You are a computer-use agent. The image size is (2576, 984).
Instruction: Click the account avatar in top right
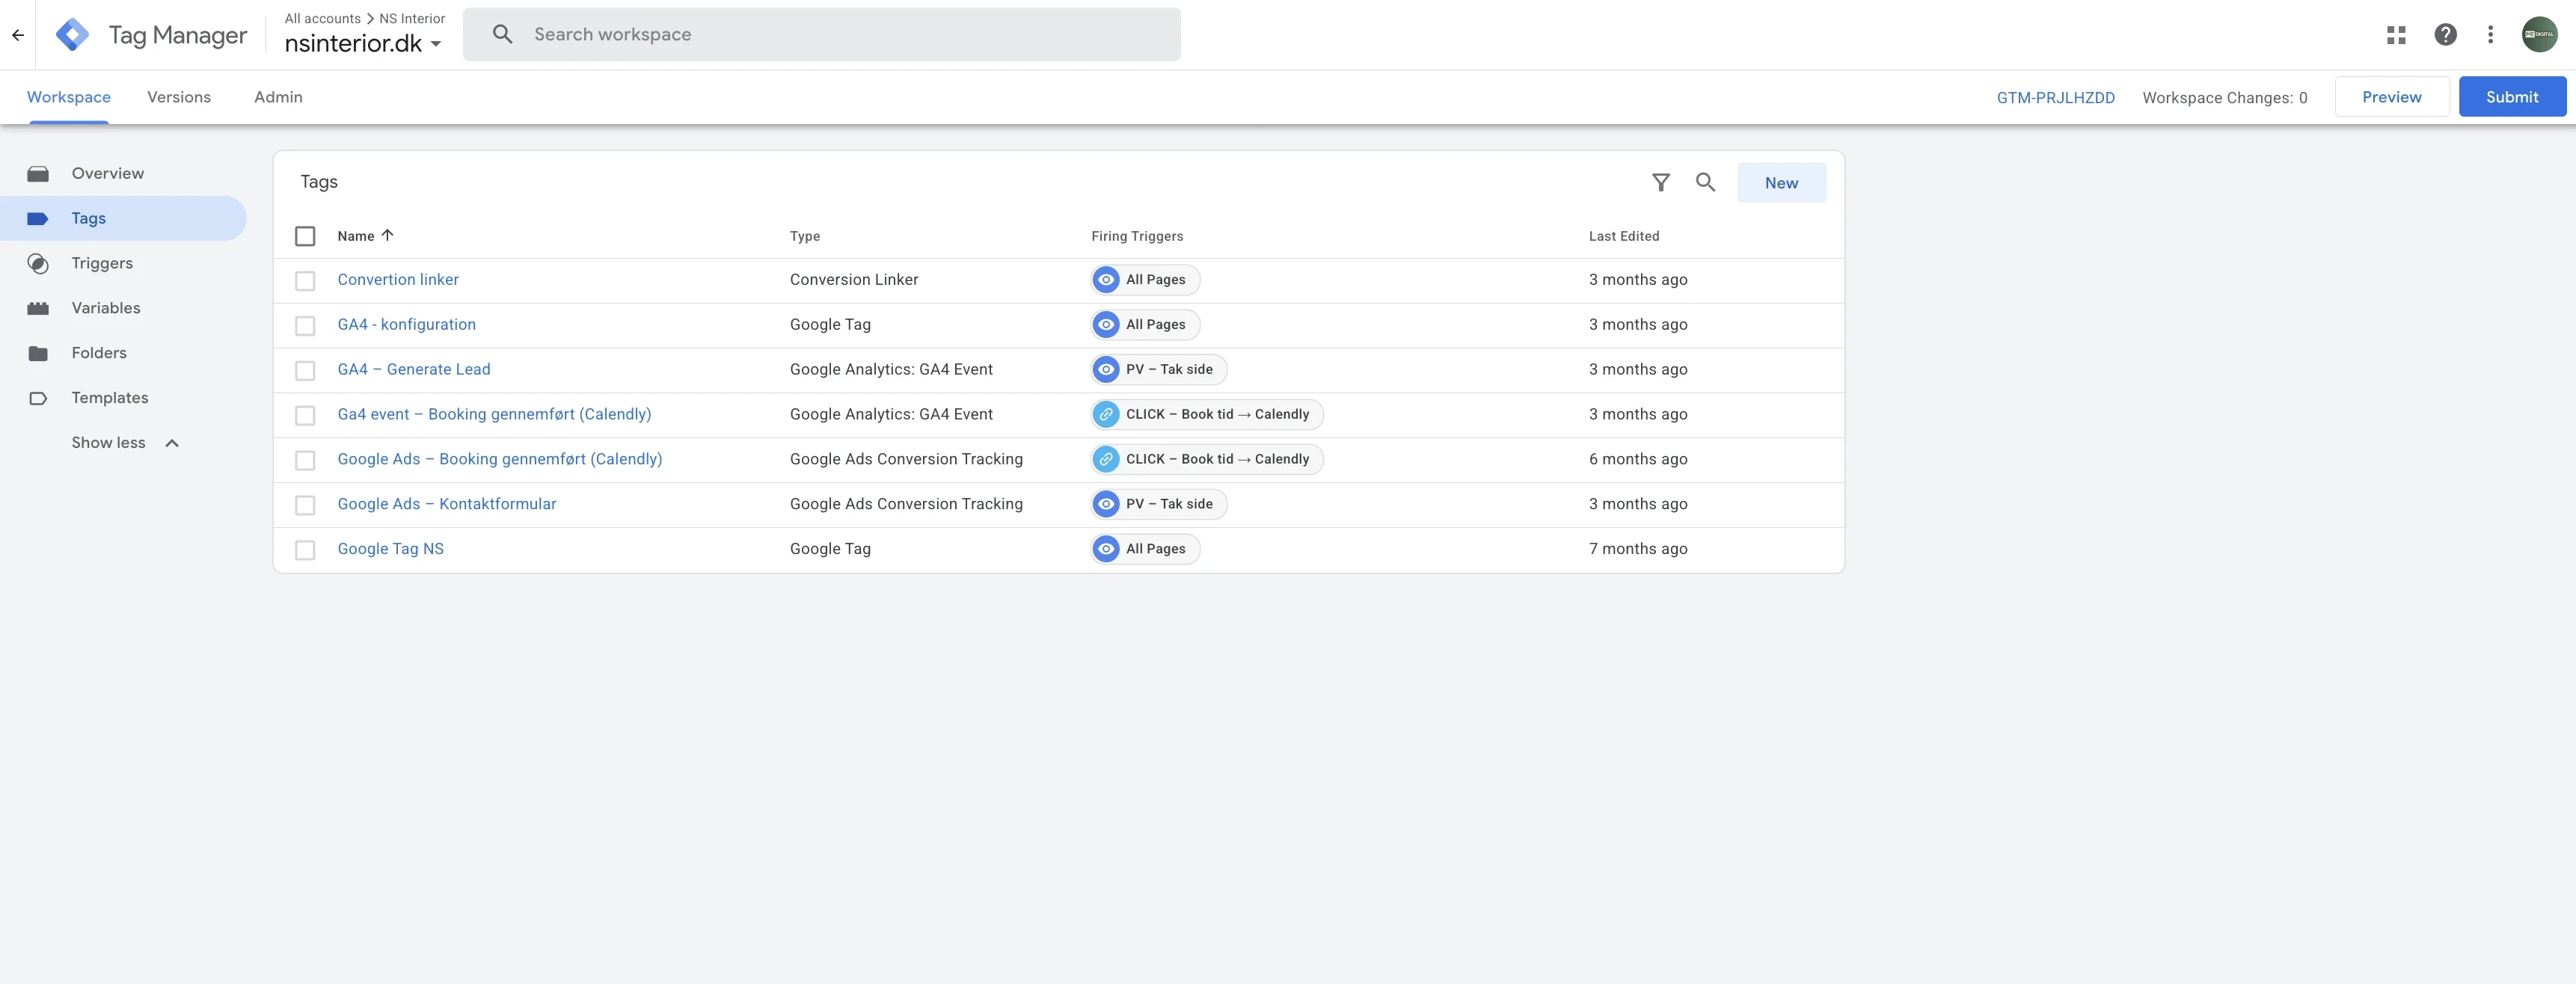(2539, 34)
